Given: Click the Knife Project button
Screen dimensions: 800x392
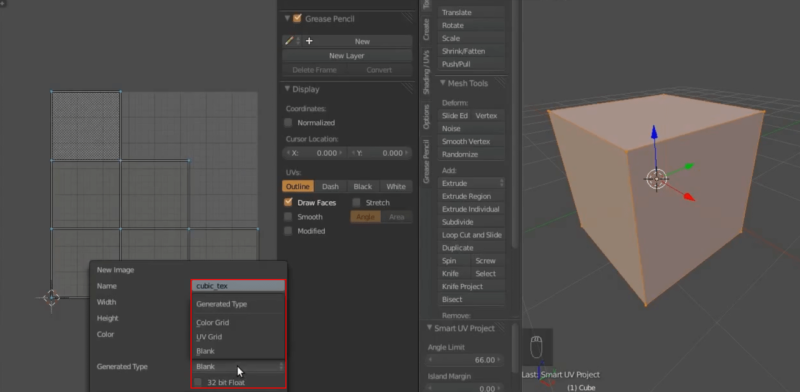Looking at the screenshot, I should coord(472,286).
